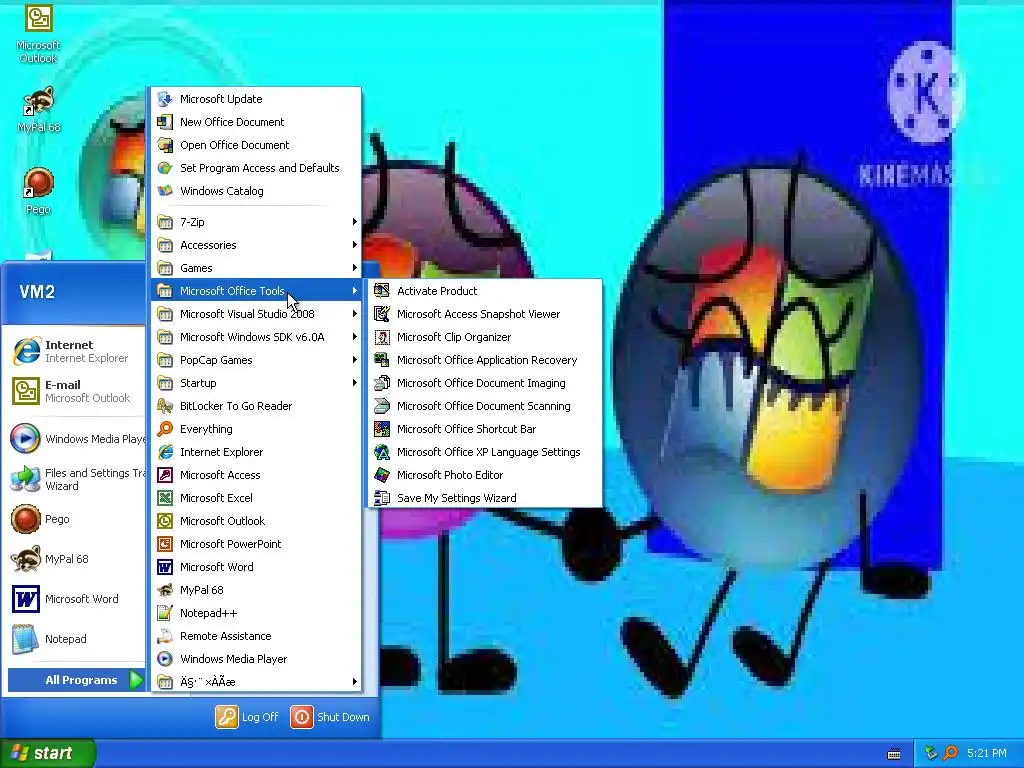1024x768 pixels.
Task: Launch Microsoft Office Document Imaging icon
Action: (x=382, y=383)
